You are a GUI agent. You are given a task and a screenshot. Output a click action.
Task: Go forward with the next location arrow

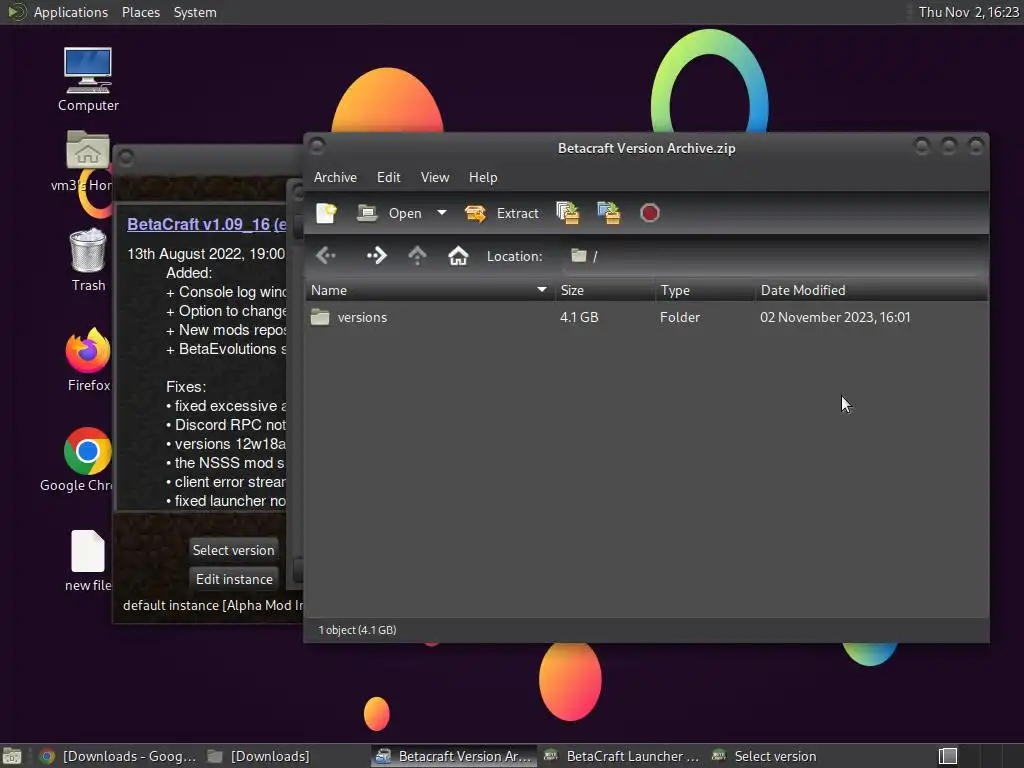pos(376,255)
